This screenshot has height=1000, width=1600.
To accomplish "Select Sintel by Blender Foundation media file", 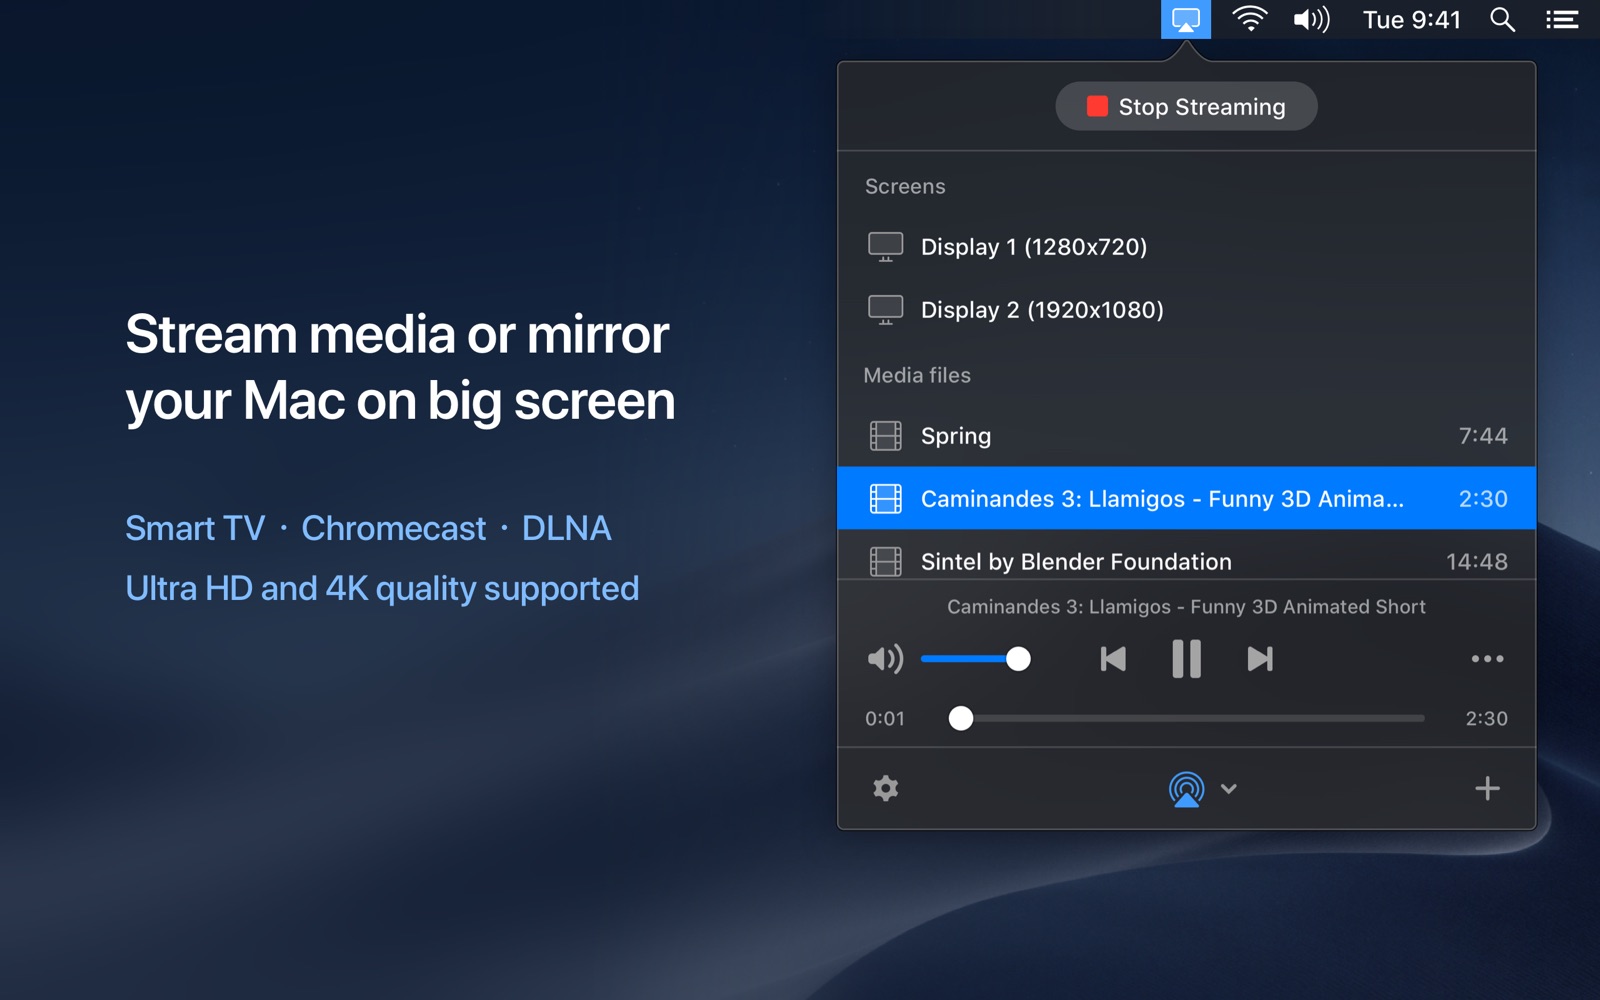I will [x=1075, y=561].
